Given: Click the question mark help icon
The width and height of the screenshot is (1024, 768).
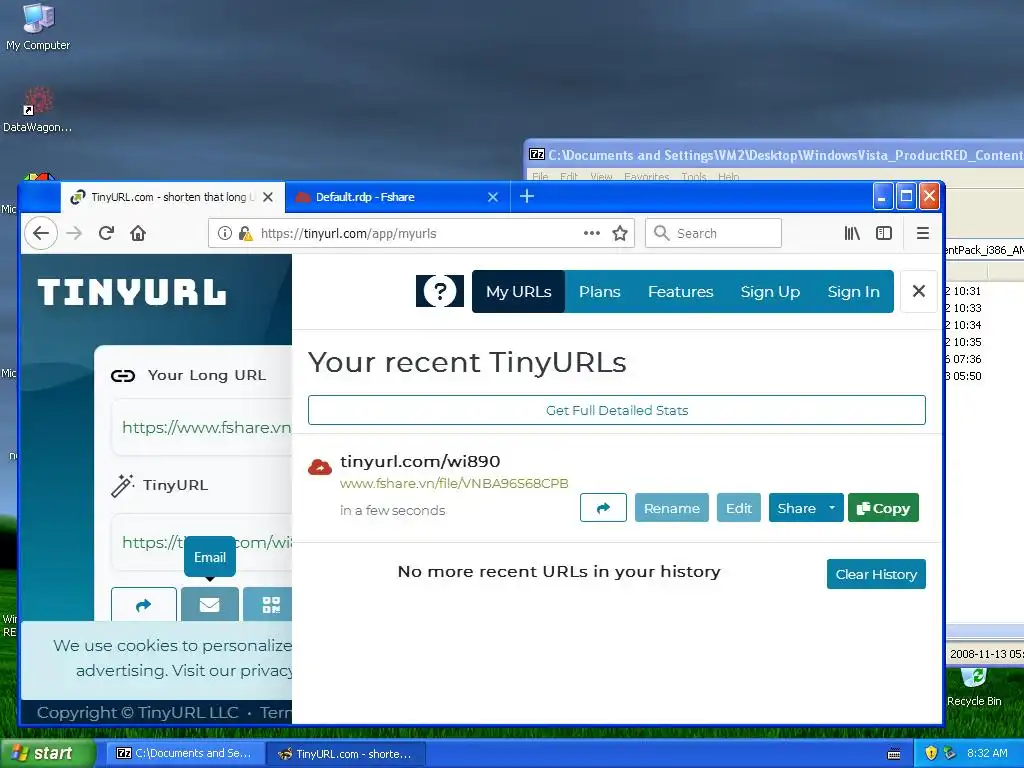Looking at the screenshot, I should point(440,291).
